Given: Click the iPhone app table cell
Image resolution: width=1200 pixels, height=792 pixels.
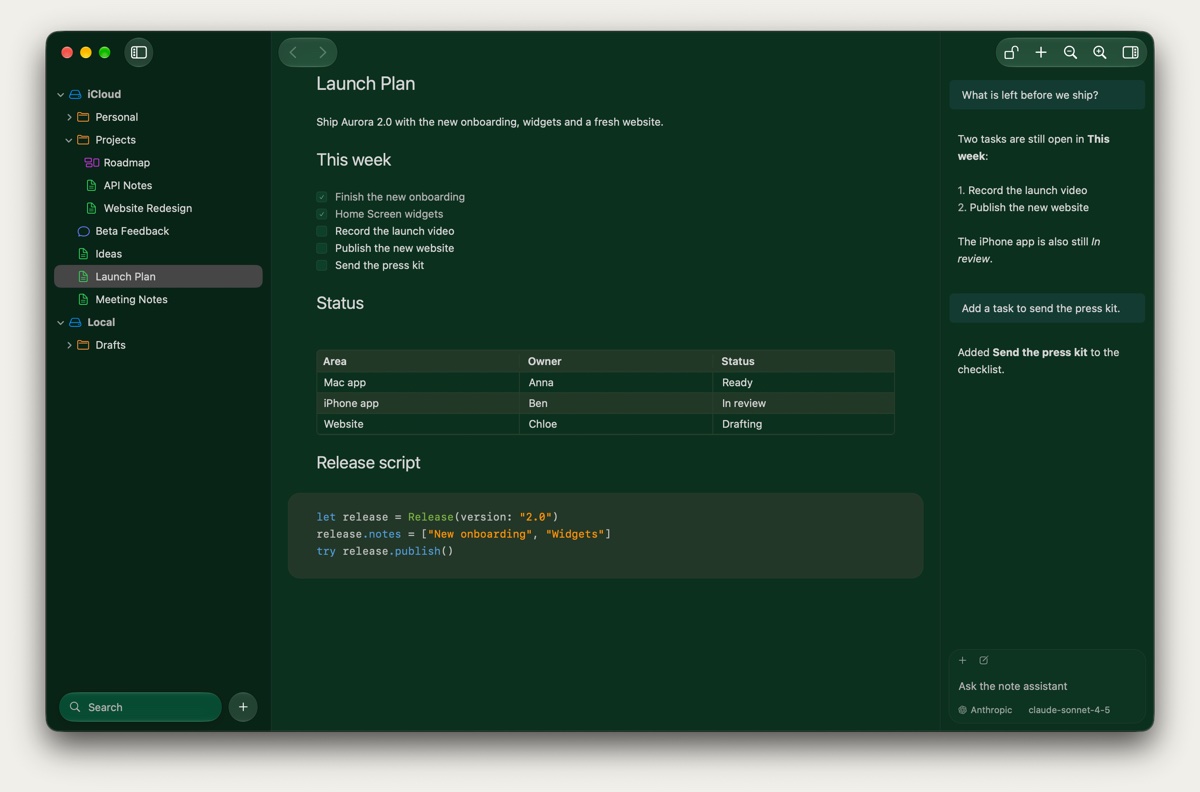Looking at the screenshot, I should click(x=419, y=403).
